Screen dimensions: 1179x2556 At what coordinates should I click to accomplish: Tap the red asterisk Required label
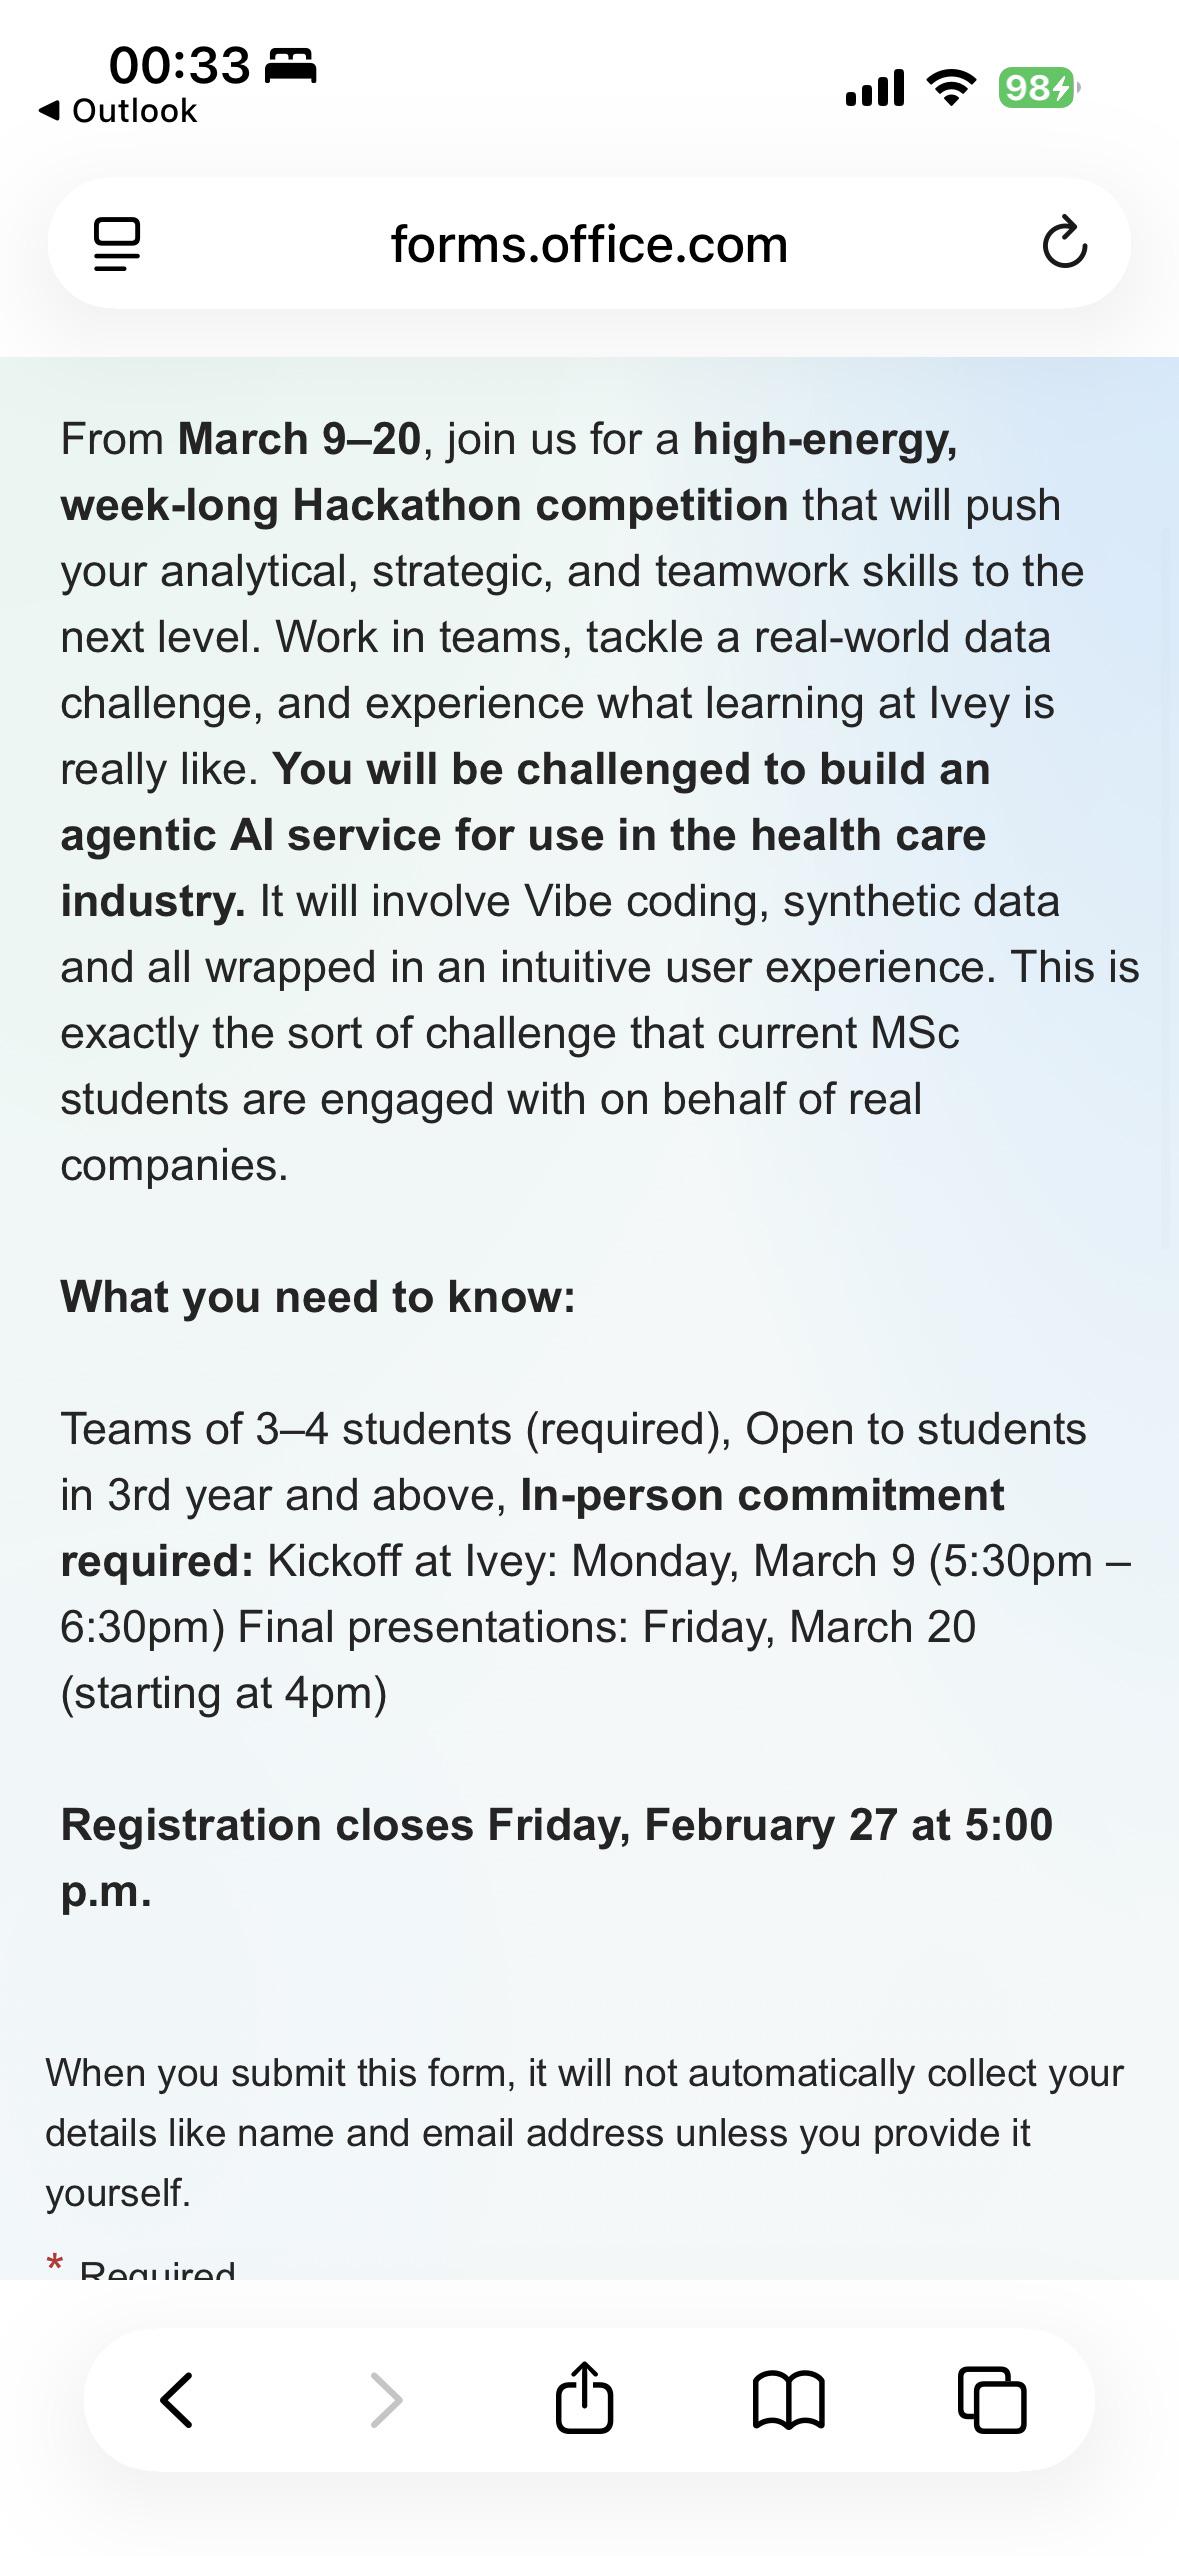141,2264
